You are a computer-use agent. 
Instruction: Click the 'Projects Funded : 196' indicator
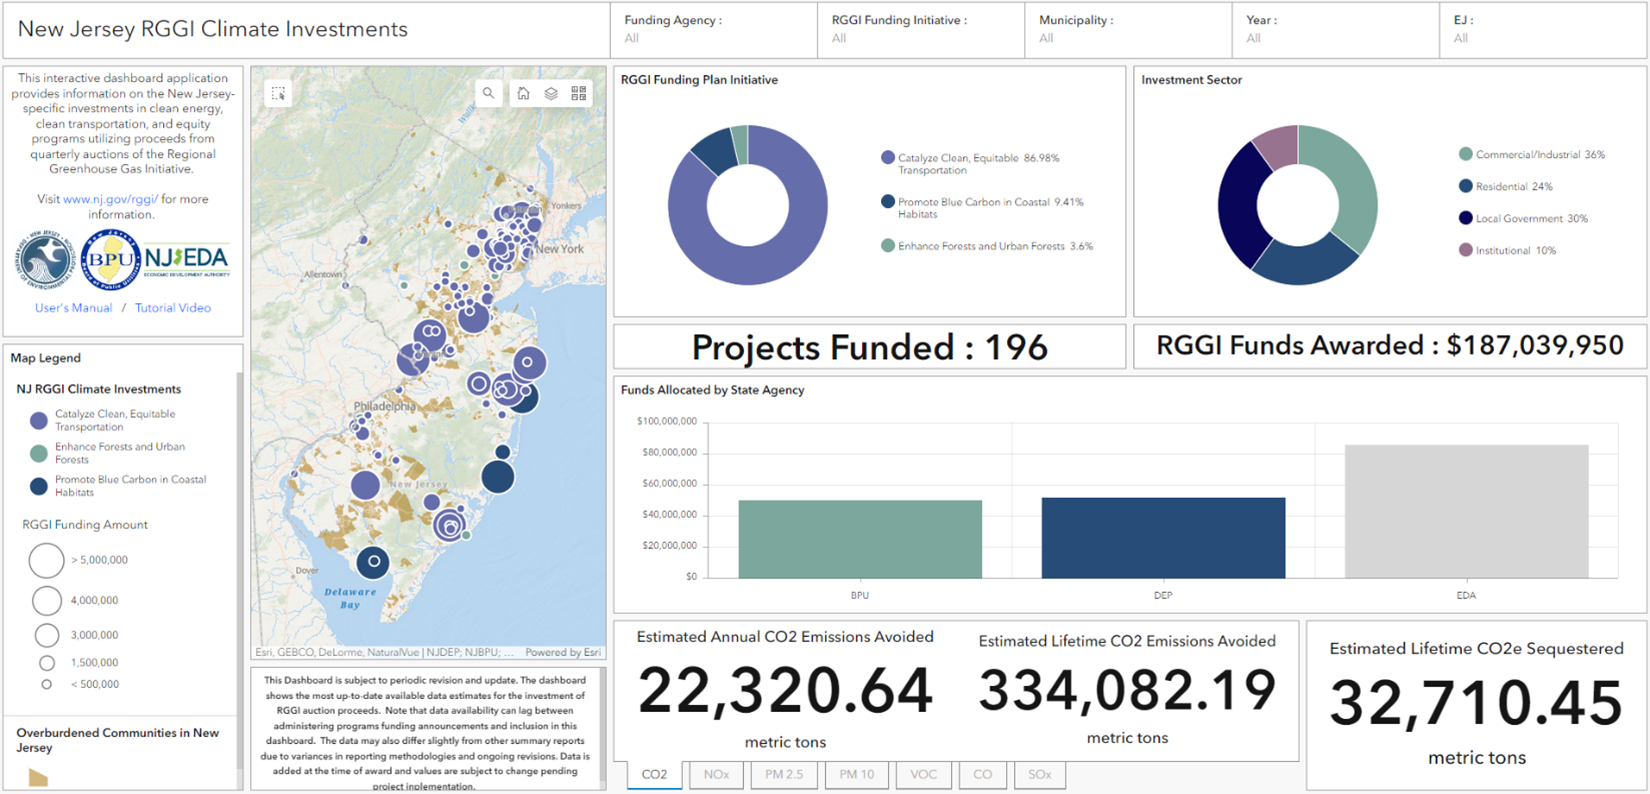(x=870, y=347)
